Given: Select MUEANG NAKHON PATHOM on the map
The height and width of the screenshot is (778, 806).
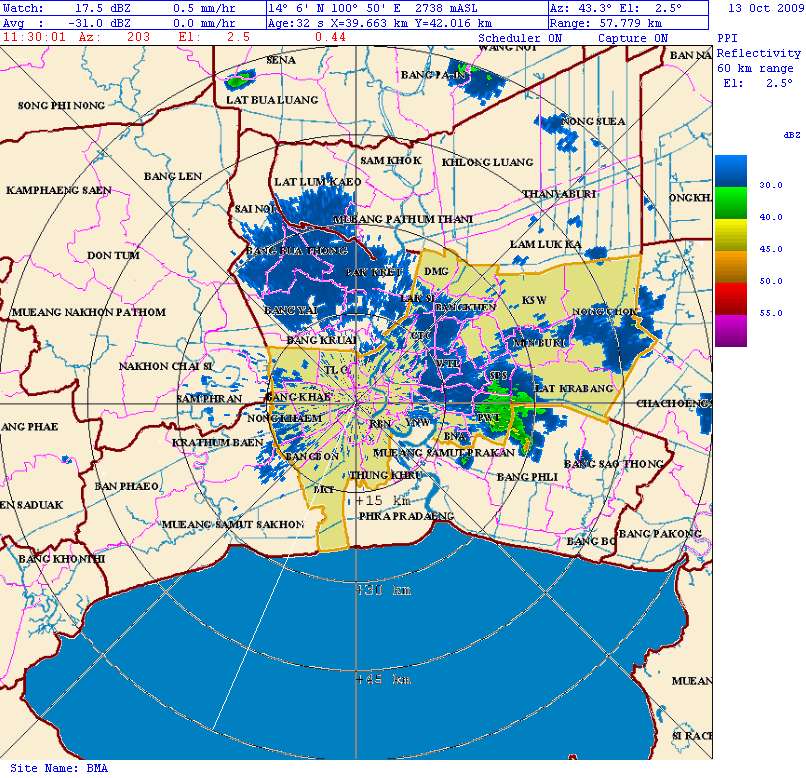Looking at the screenshot, I should tap(88, 312).
